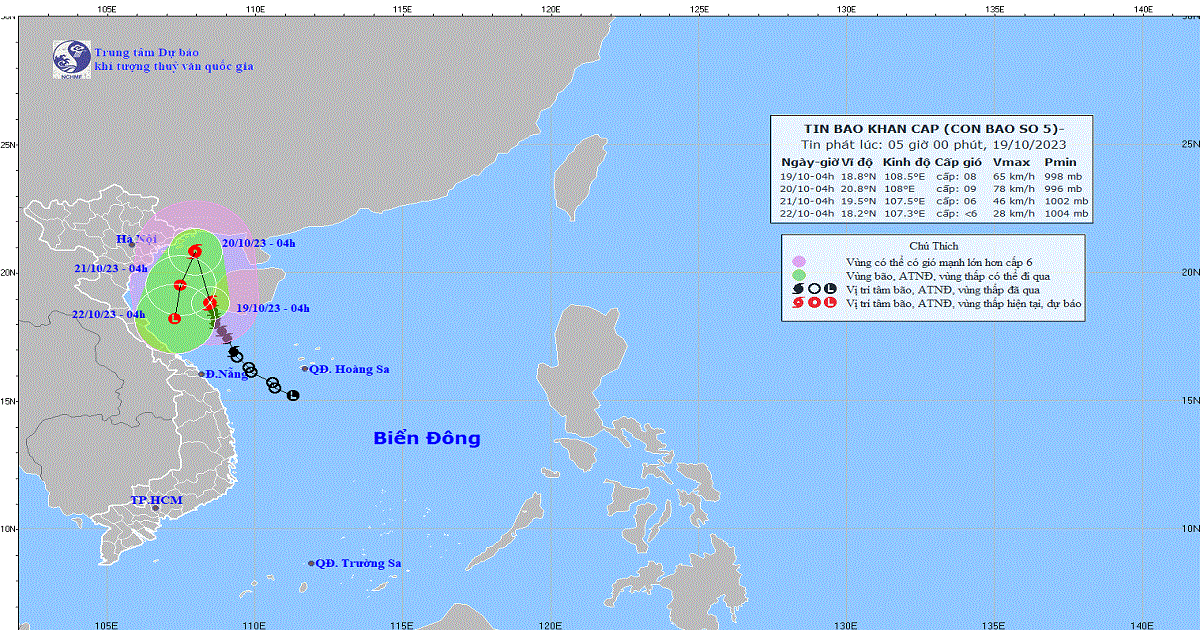Screen dimensions: 1200x630
Task: Click the red storm icon in legend
Action: pyautogui.click(x=799, y=302)
